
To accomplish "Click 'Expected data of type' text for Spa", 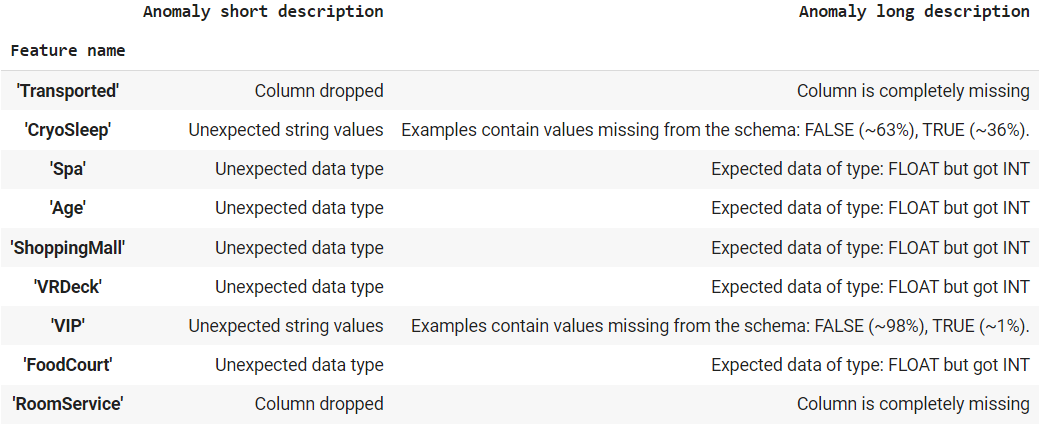I will pos(870,169).
